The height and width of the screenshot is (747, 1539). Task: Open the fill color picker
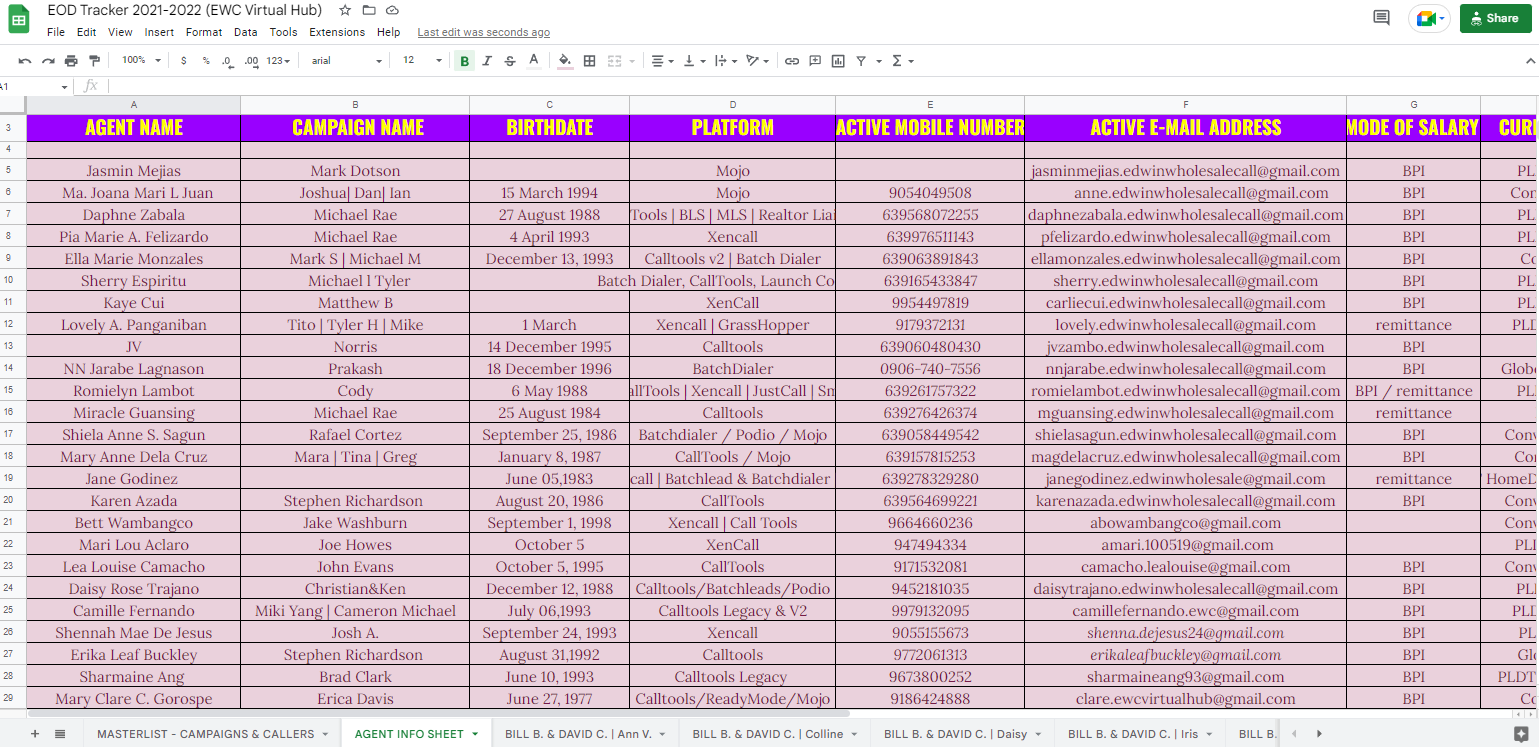click(565, 61)
